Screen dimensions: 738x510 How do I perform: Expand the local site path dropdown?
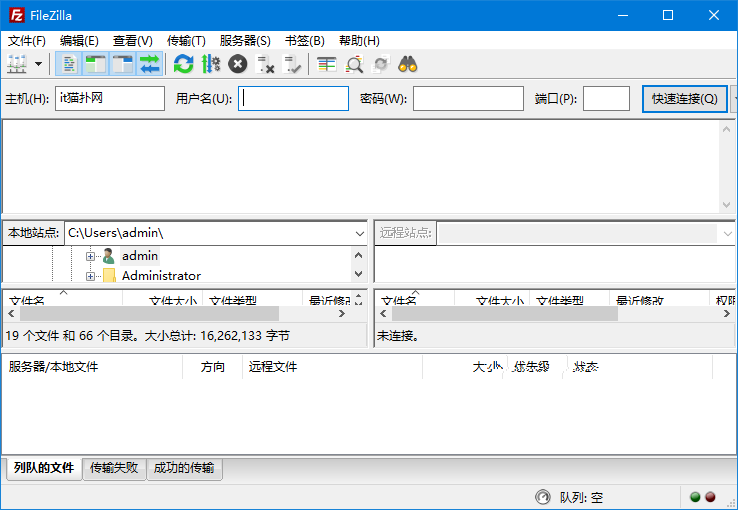360,233
